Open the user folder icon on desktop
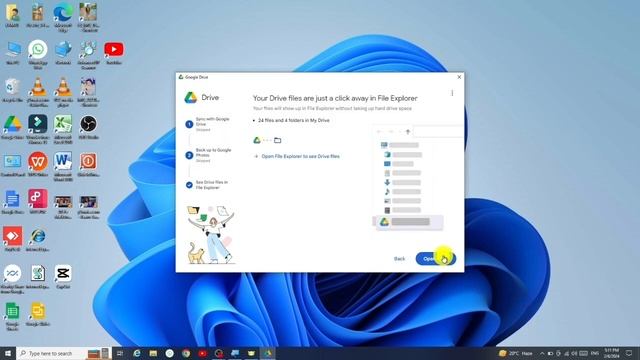Image resolution: width=640 pixels, height=360 pixels. pos(12,16)
